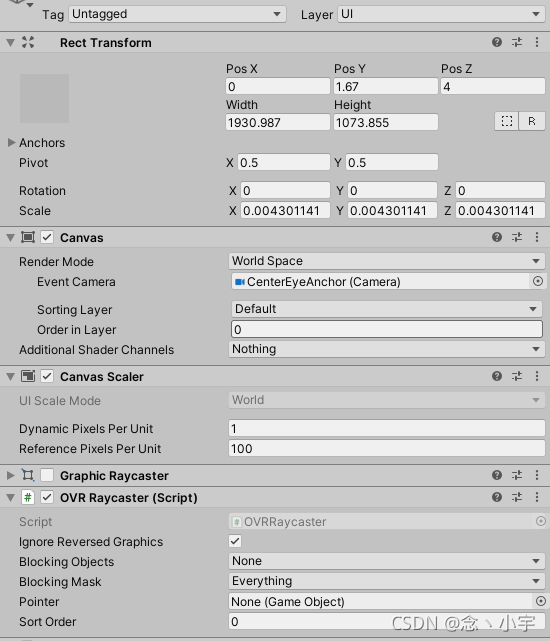Screen dimensions: 550x641
Task: Click the Canvas component icon
Action: 28,237
